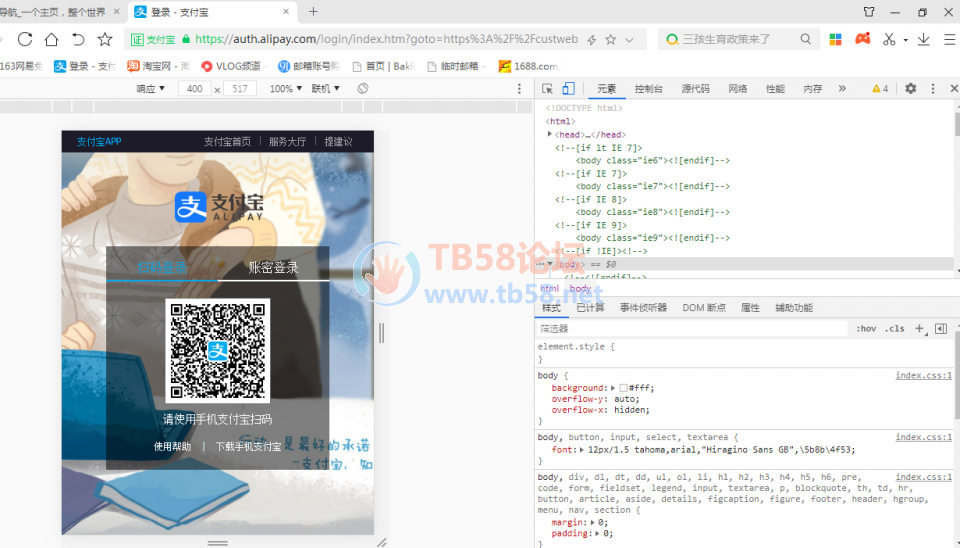Expand the head element in DOM tree
This screenshot has width=960, height=548.
550,134
